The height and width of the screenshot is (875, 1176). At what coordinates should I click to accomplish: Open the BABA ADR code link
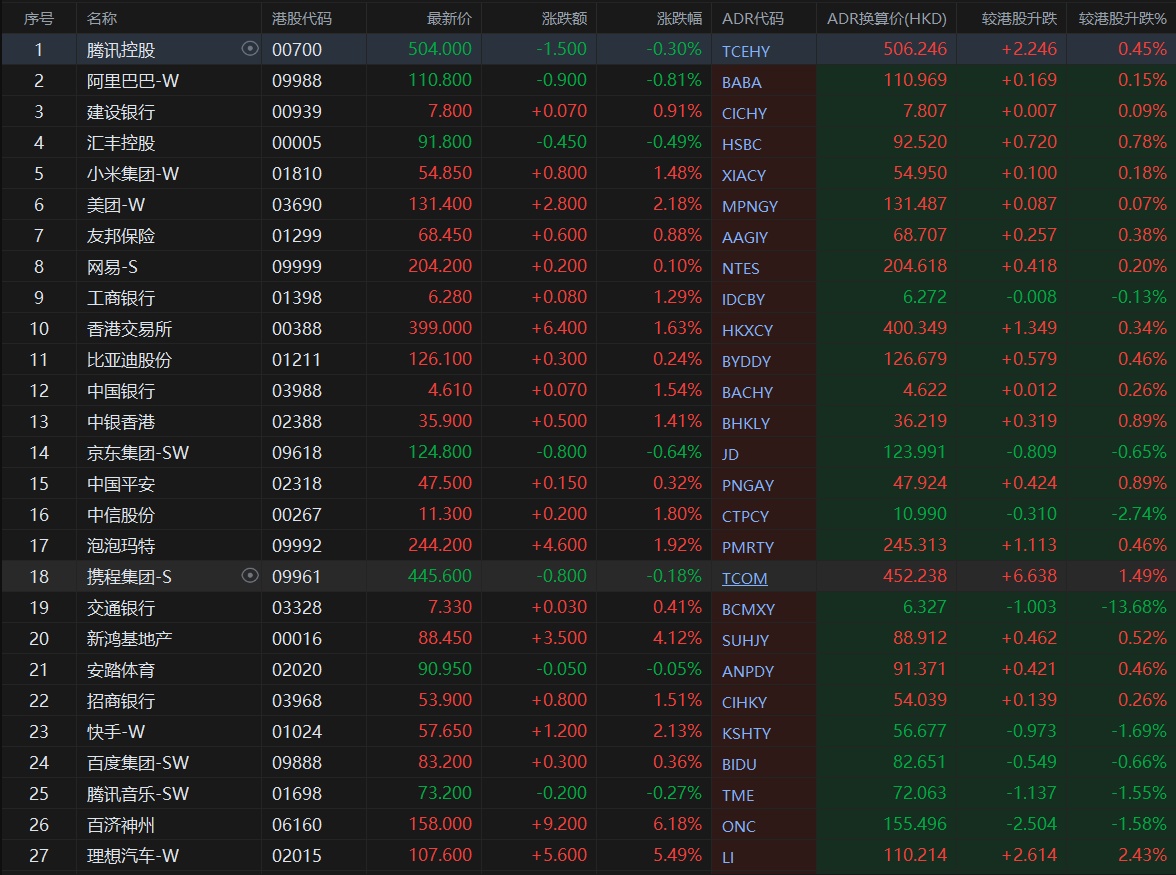pyautogui.click(x=741, y=82)
